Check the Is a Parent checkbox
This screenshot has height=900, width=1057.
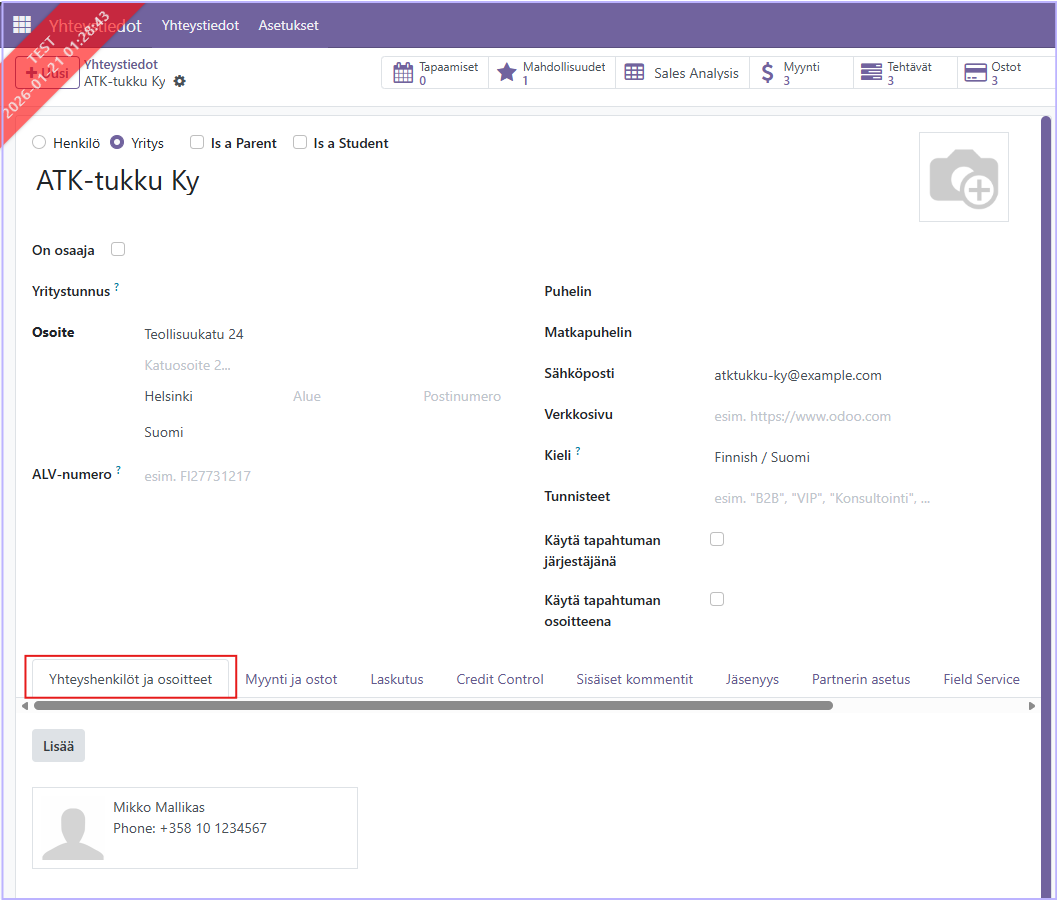[x=197, y=143]
